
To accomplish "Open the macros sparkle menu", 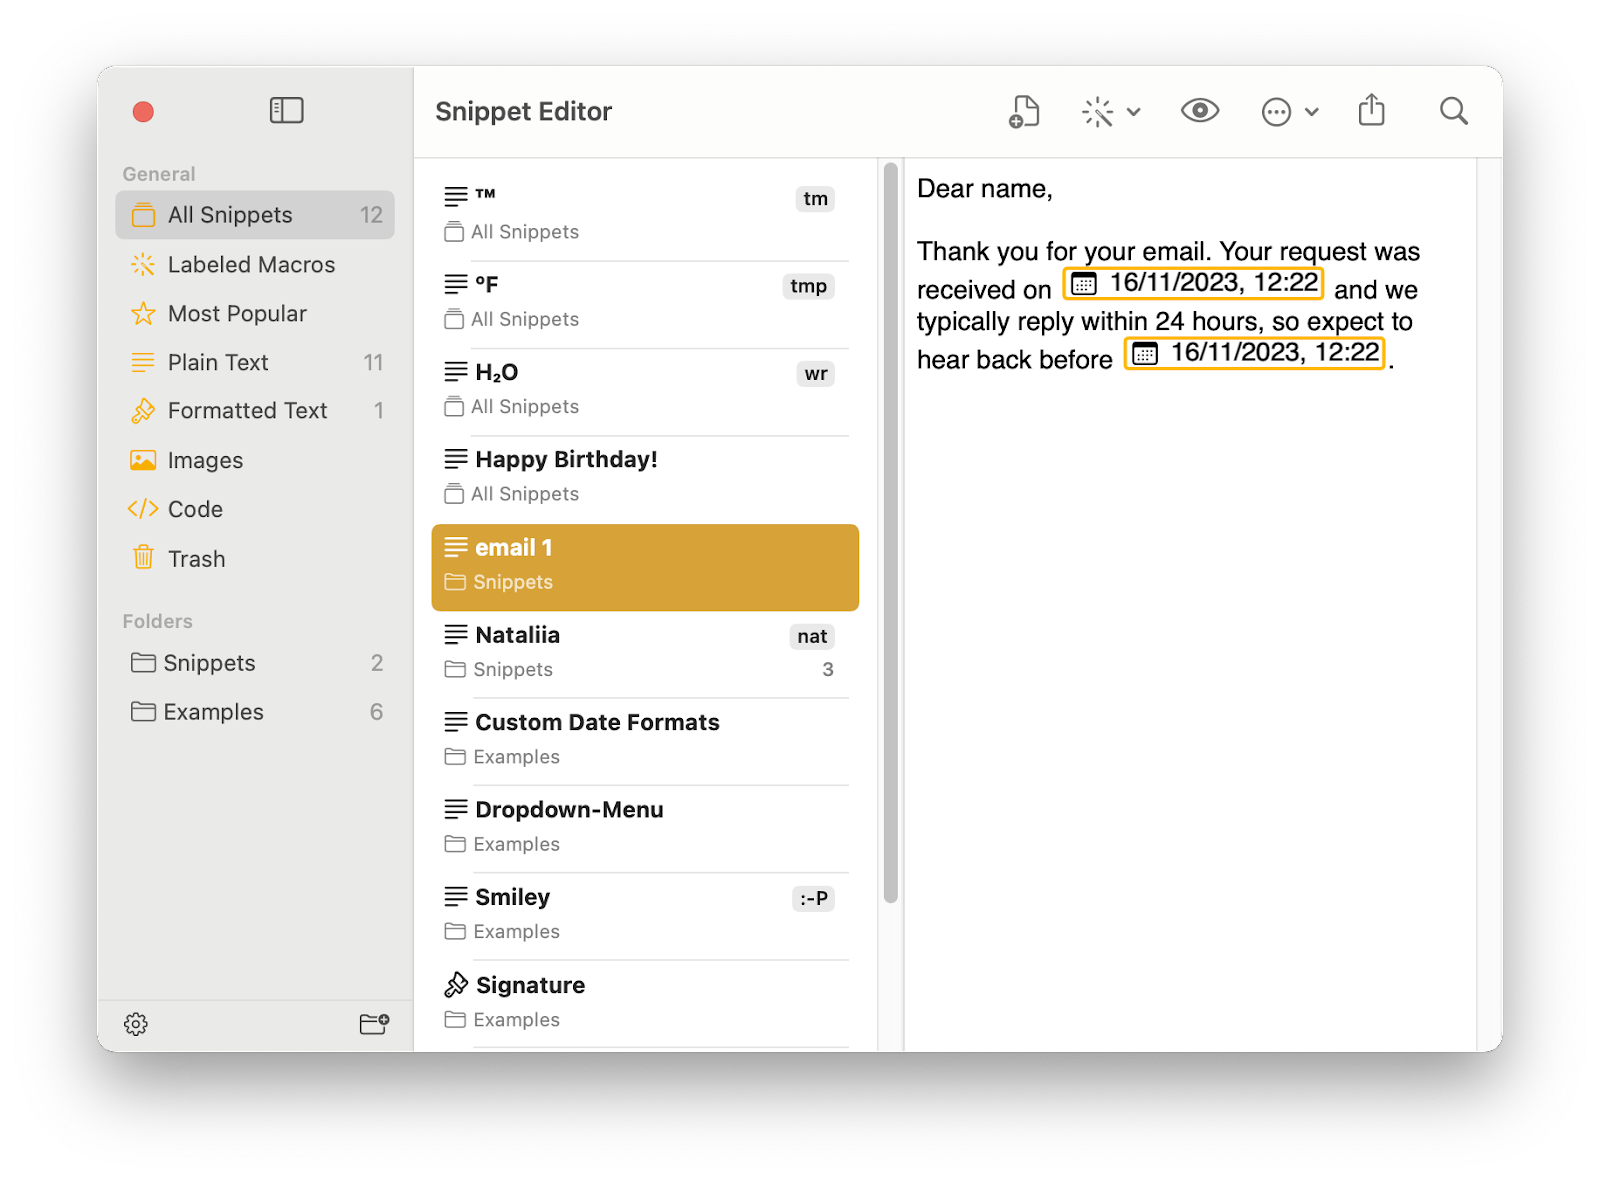I will click(x=1098, y=112).
